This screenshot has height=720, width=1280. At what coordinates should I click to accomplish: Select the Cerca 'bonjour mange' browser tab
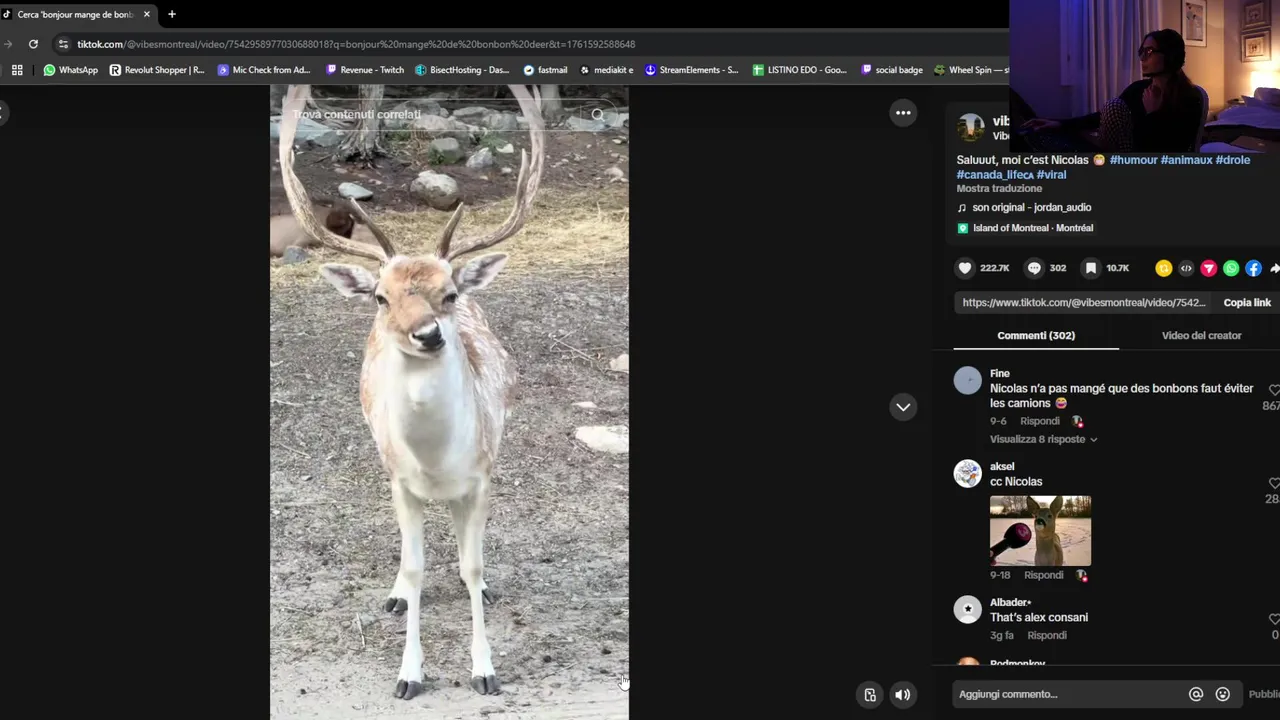point(77,14)
